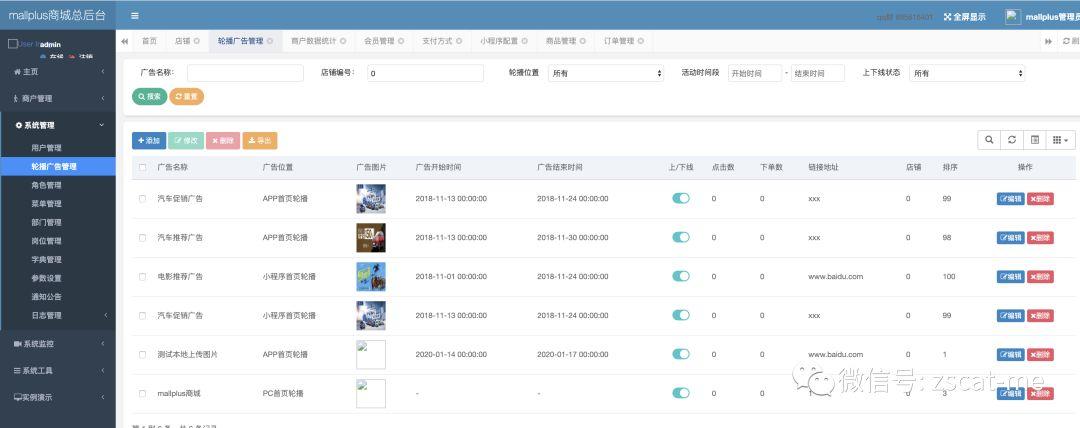
Task: Click the 开始时间 date field
Action: click(755, 73)
